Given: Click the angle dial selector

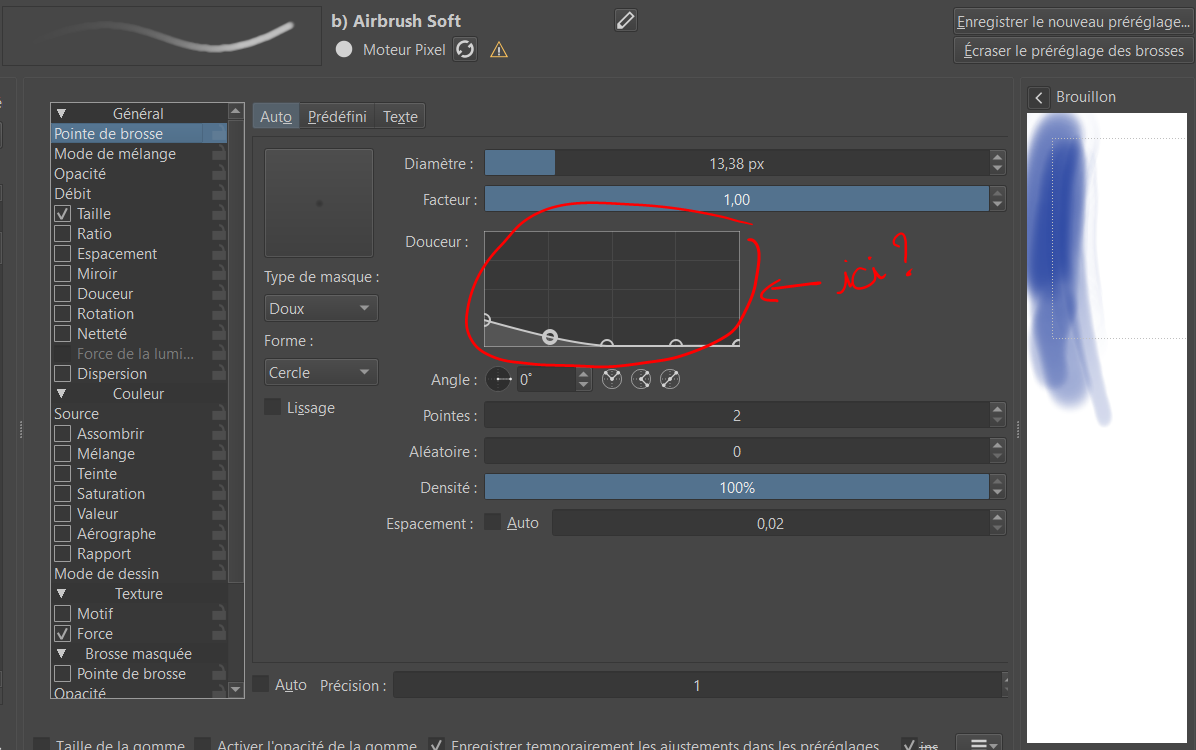Looking at the screenshot, I should point(499,380).
